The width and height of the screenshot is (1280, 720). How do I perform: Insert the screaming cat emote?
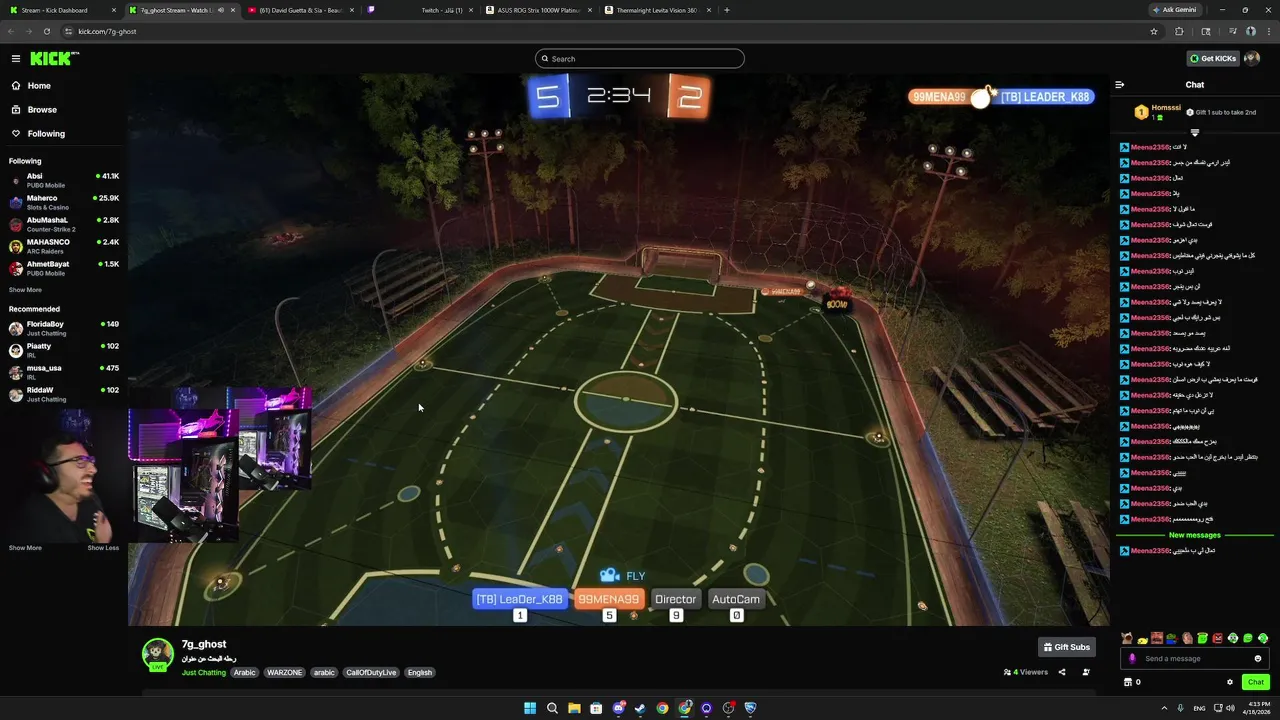tap(1127, 638)
